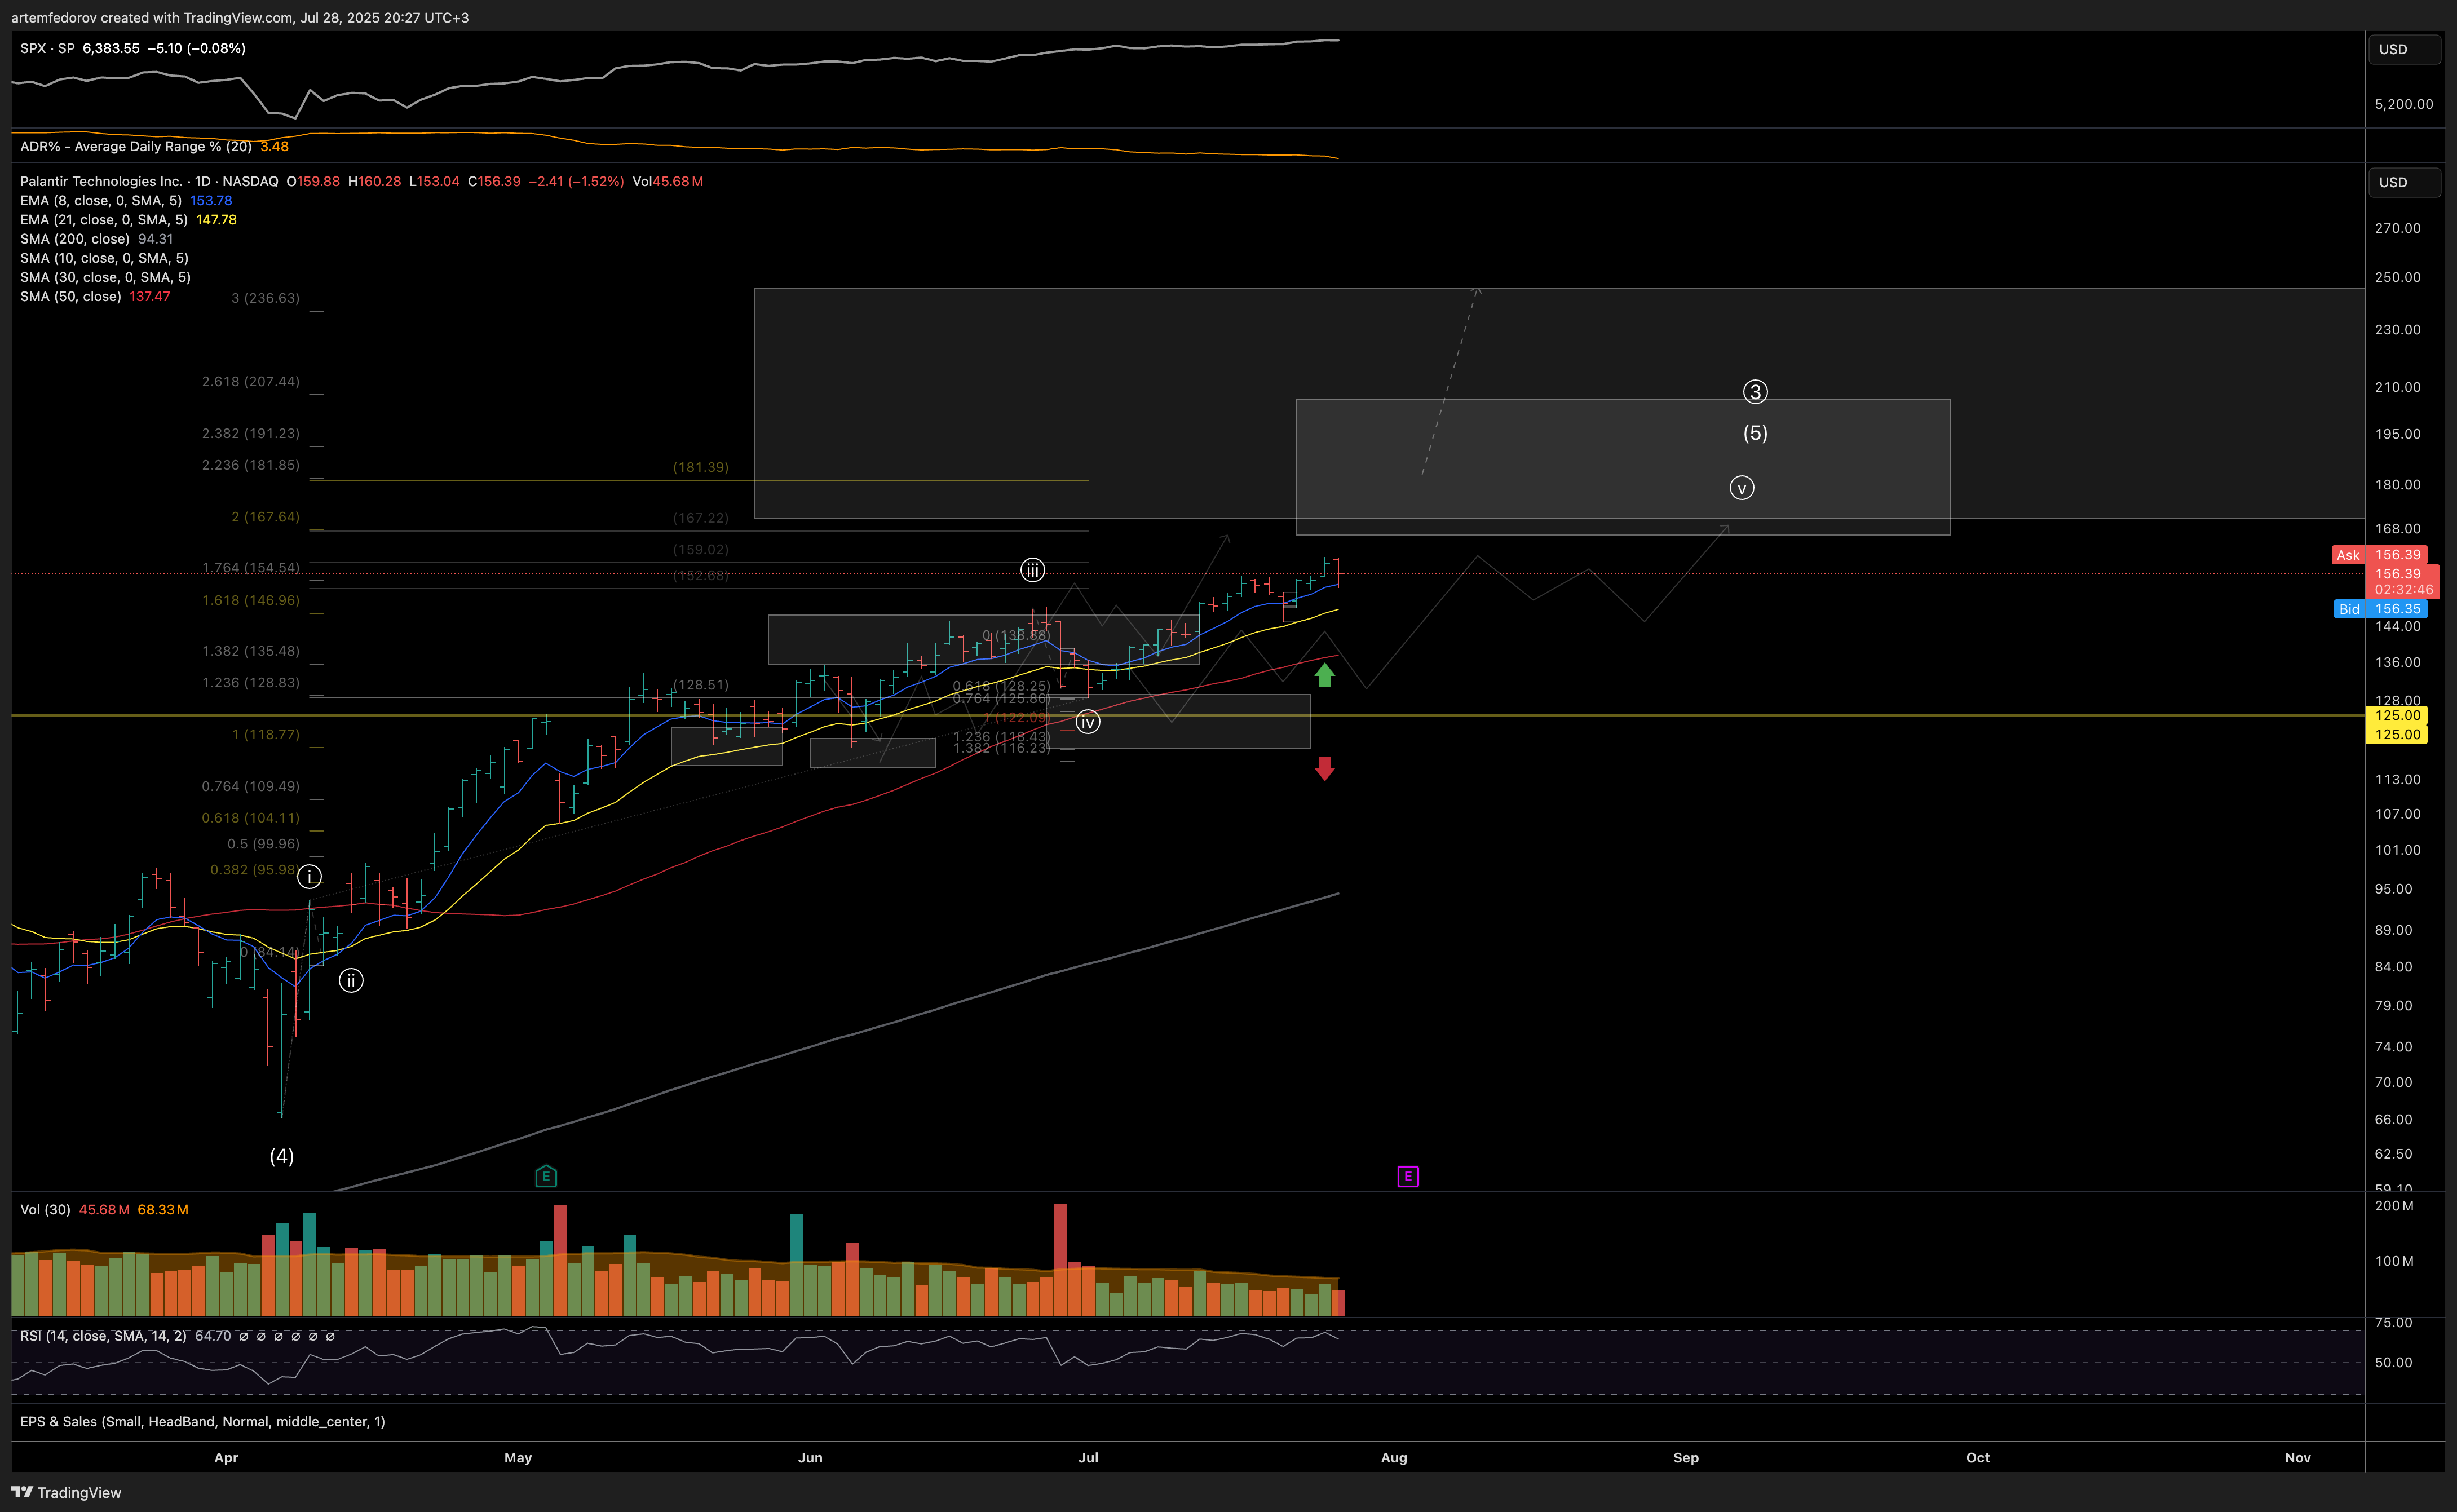Select the (4) wave label

click(x=282, y=1156)
